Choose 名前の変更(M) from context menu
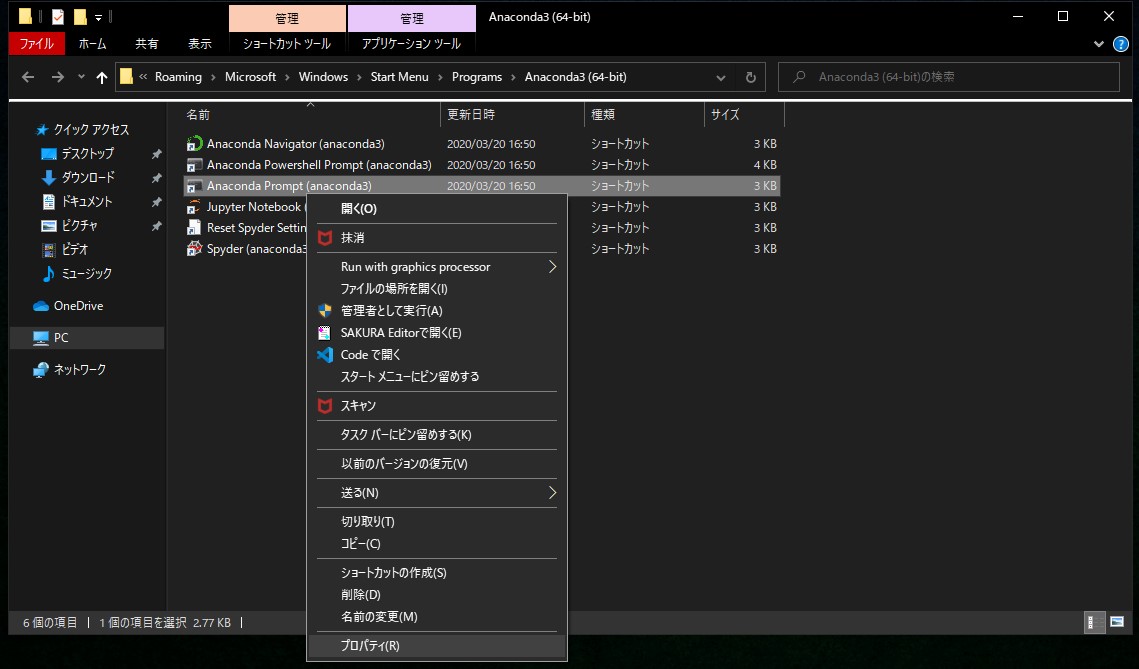This screenshot has height=669, width=1139. [437, 617]
